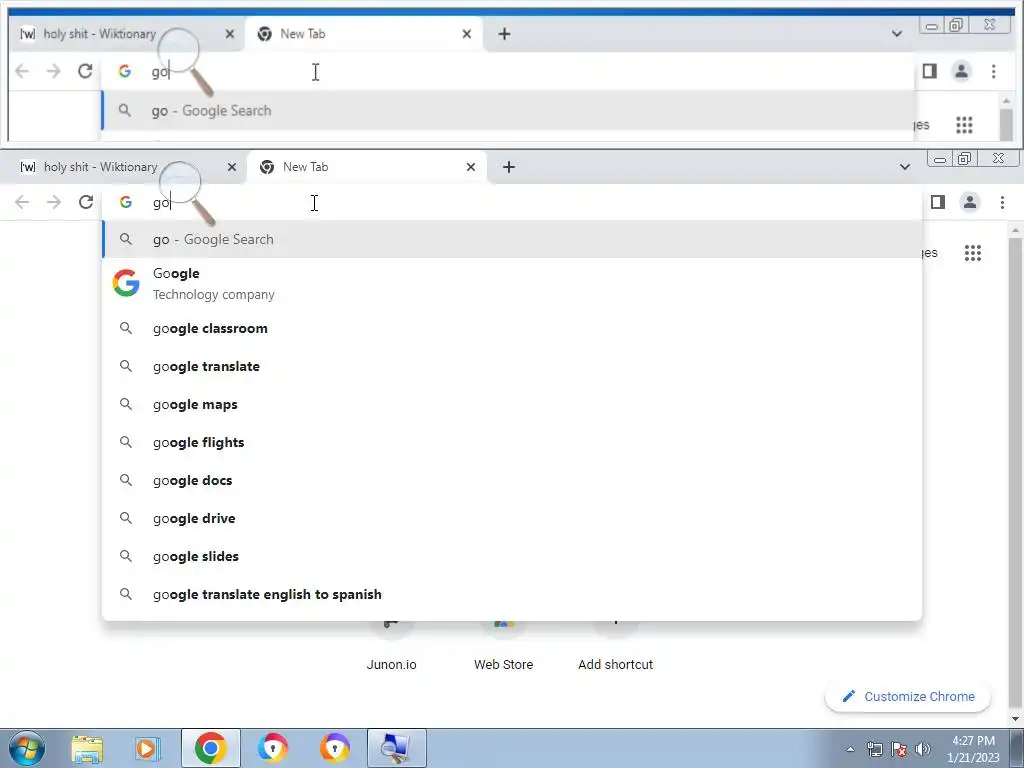Choose 'go - Google Search' suggestion in lower window

512,239
